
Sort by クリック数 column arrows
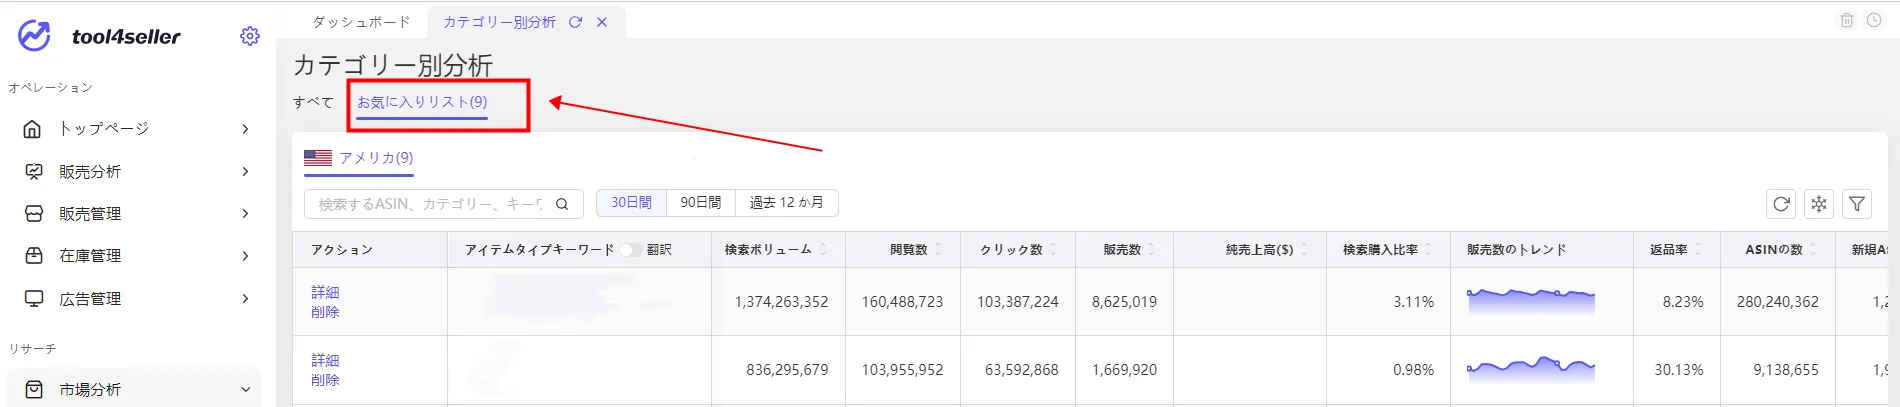[1053, 250]
